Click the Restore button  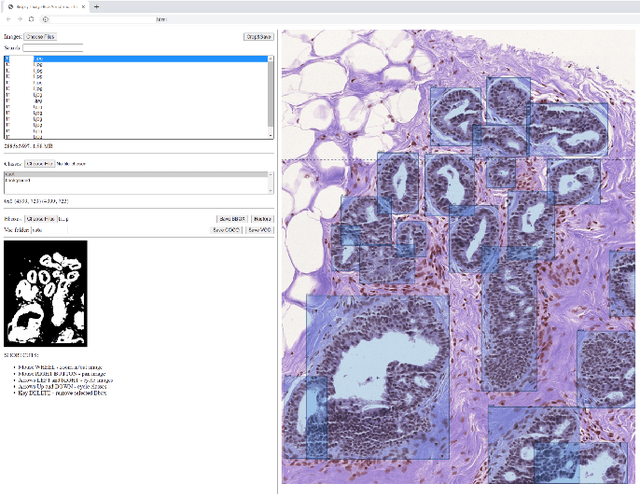click(x=262, y=218)
